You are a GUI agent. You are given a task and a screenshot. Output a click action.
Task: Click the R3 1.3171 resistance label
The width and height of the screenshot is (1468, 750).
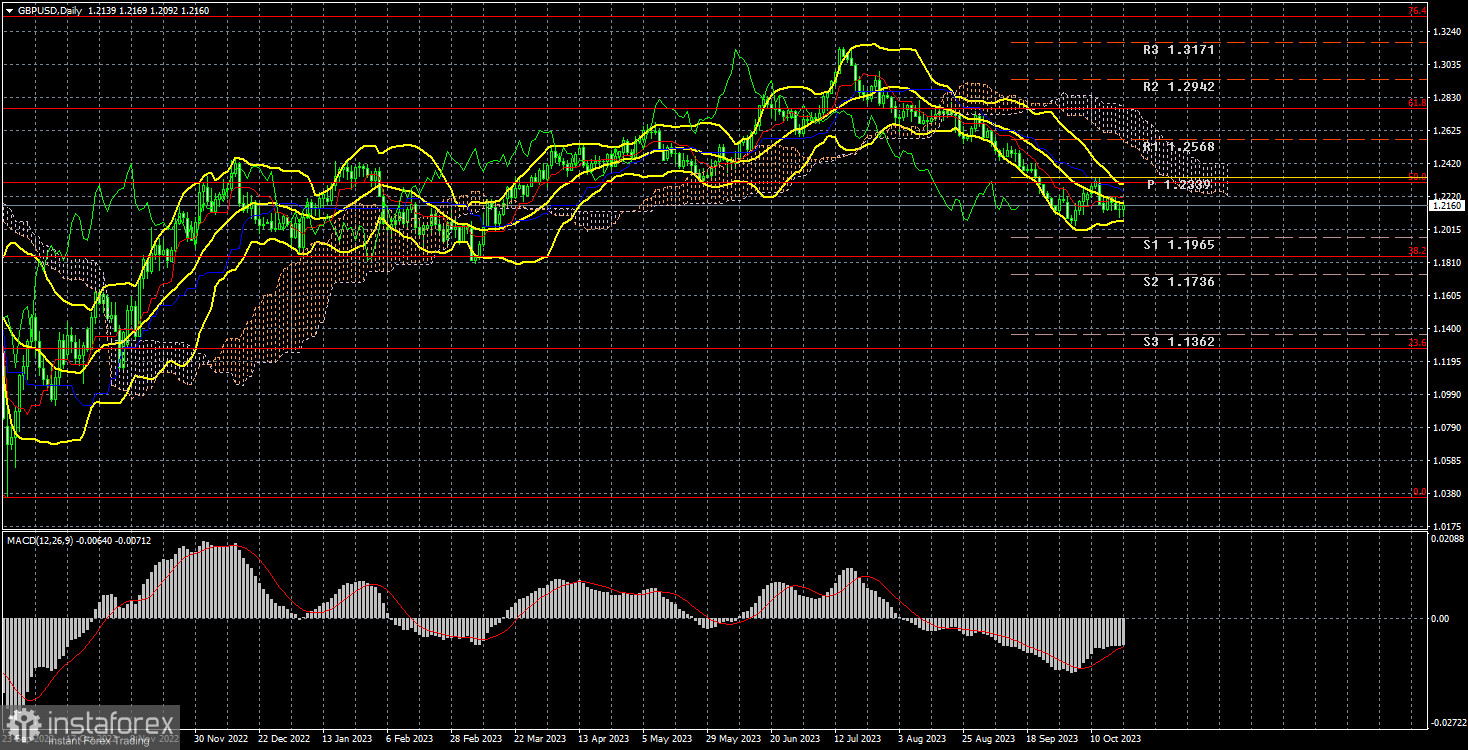click(x=1179, y=49)
